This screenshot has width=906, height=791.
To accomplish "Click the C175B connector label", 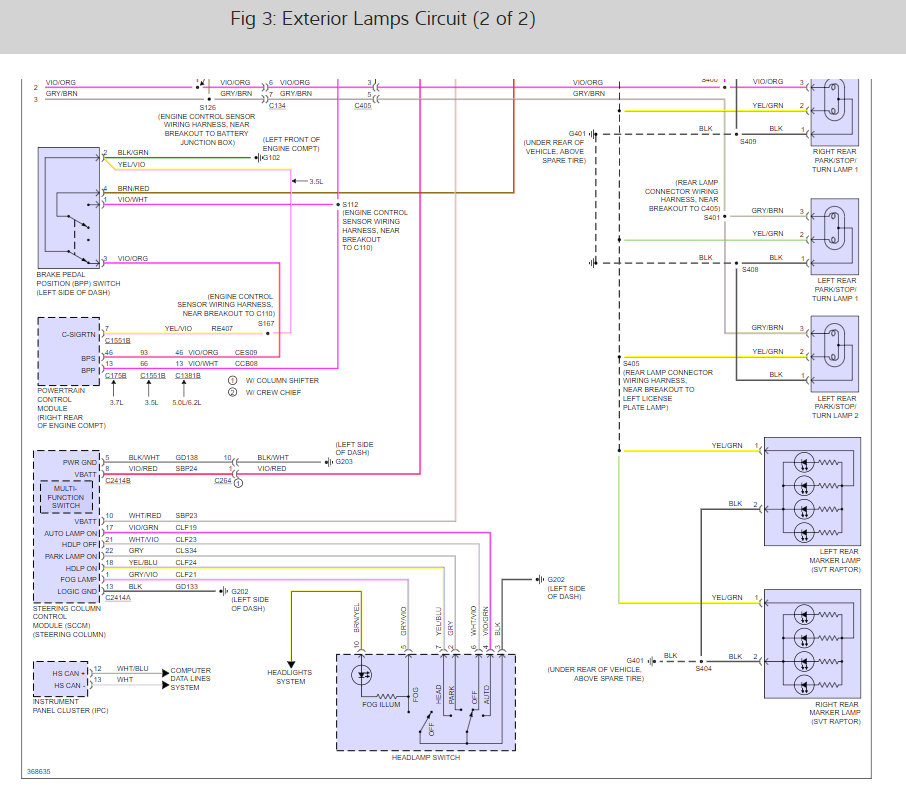I will (x=116, y=376).
